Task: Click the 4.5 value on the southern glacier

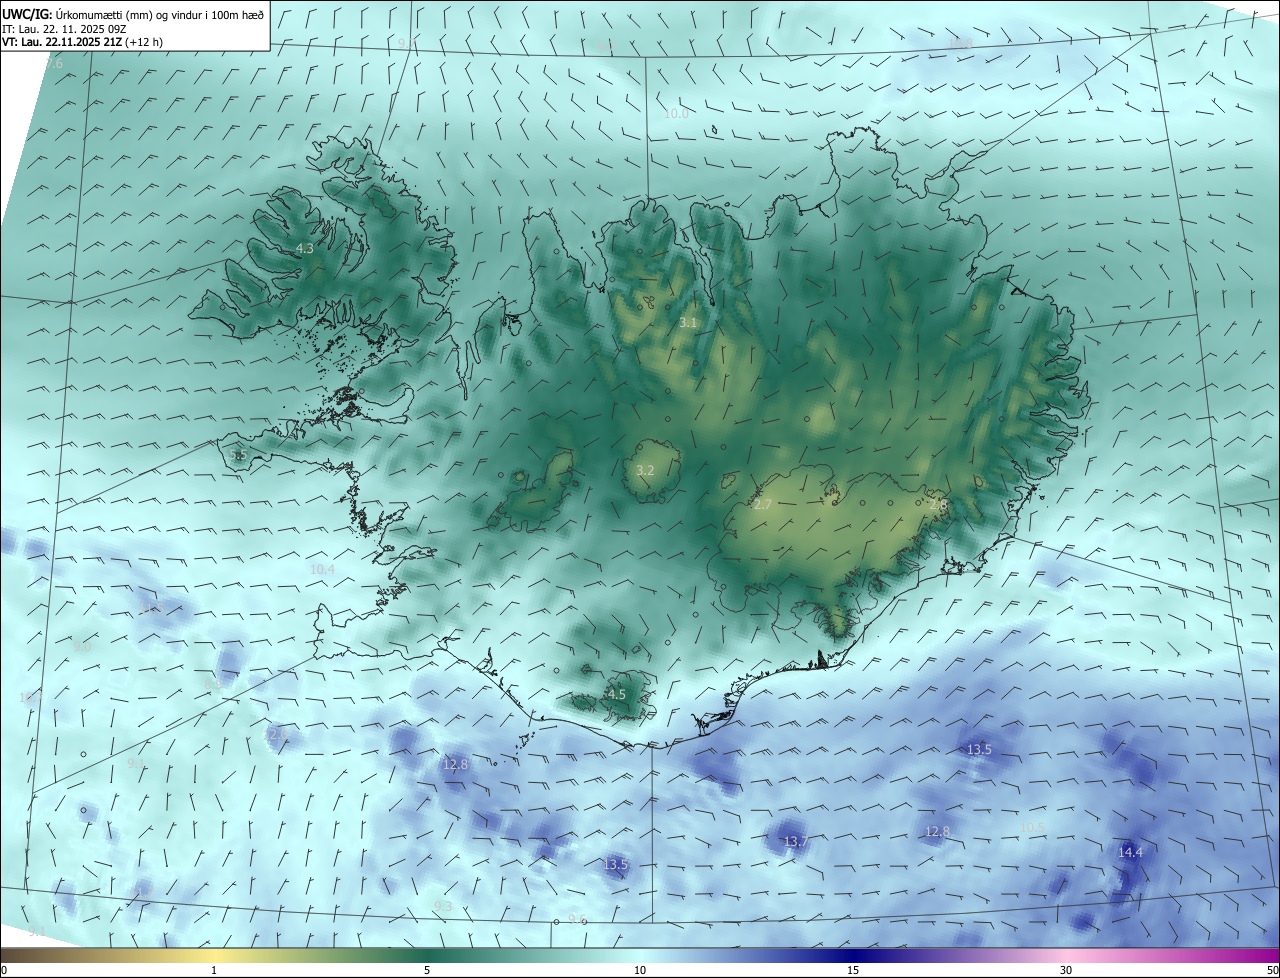Action: 617,694
